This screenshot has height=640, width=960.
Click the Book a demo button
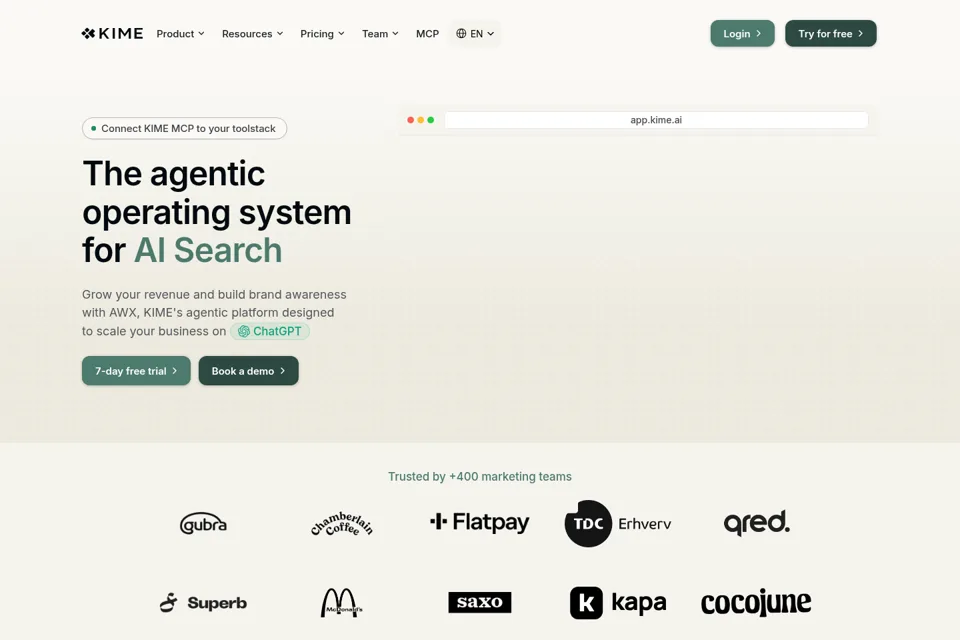[x=249, y=371]
